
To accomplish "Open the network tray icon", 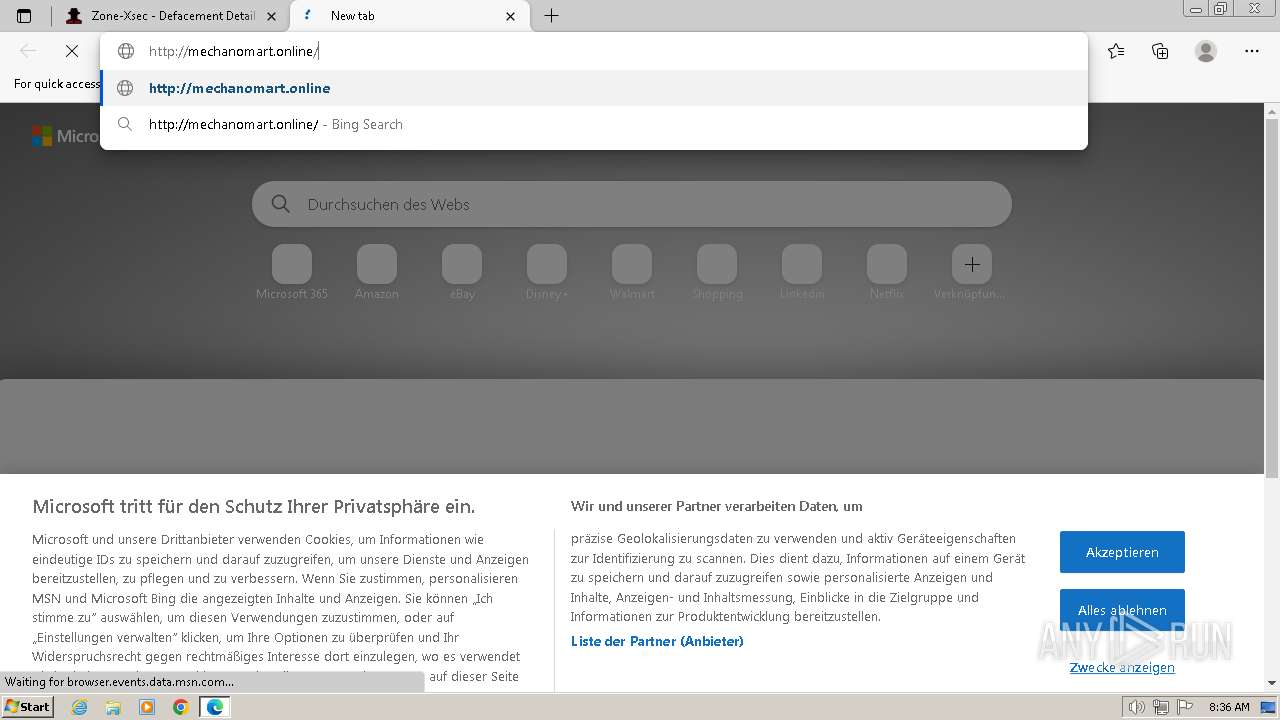I will 1160,707.
